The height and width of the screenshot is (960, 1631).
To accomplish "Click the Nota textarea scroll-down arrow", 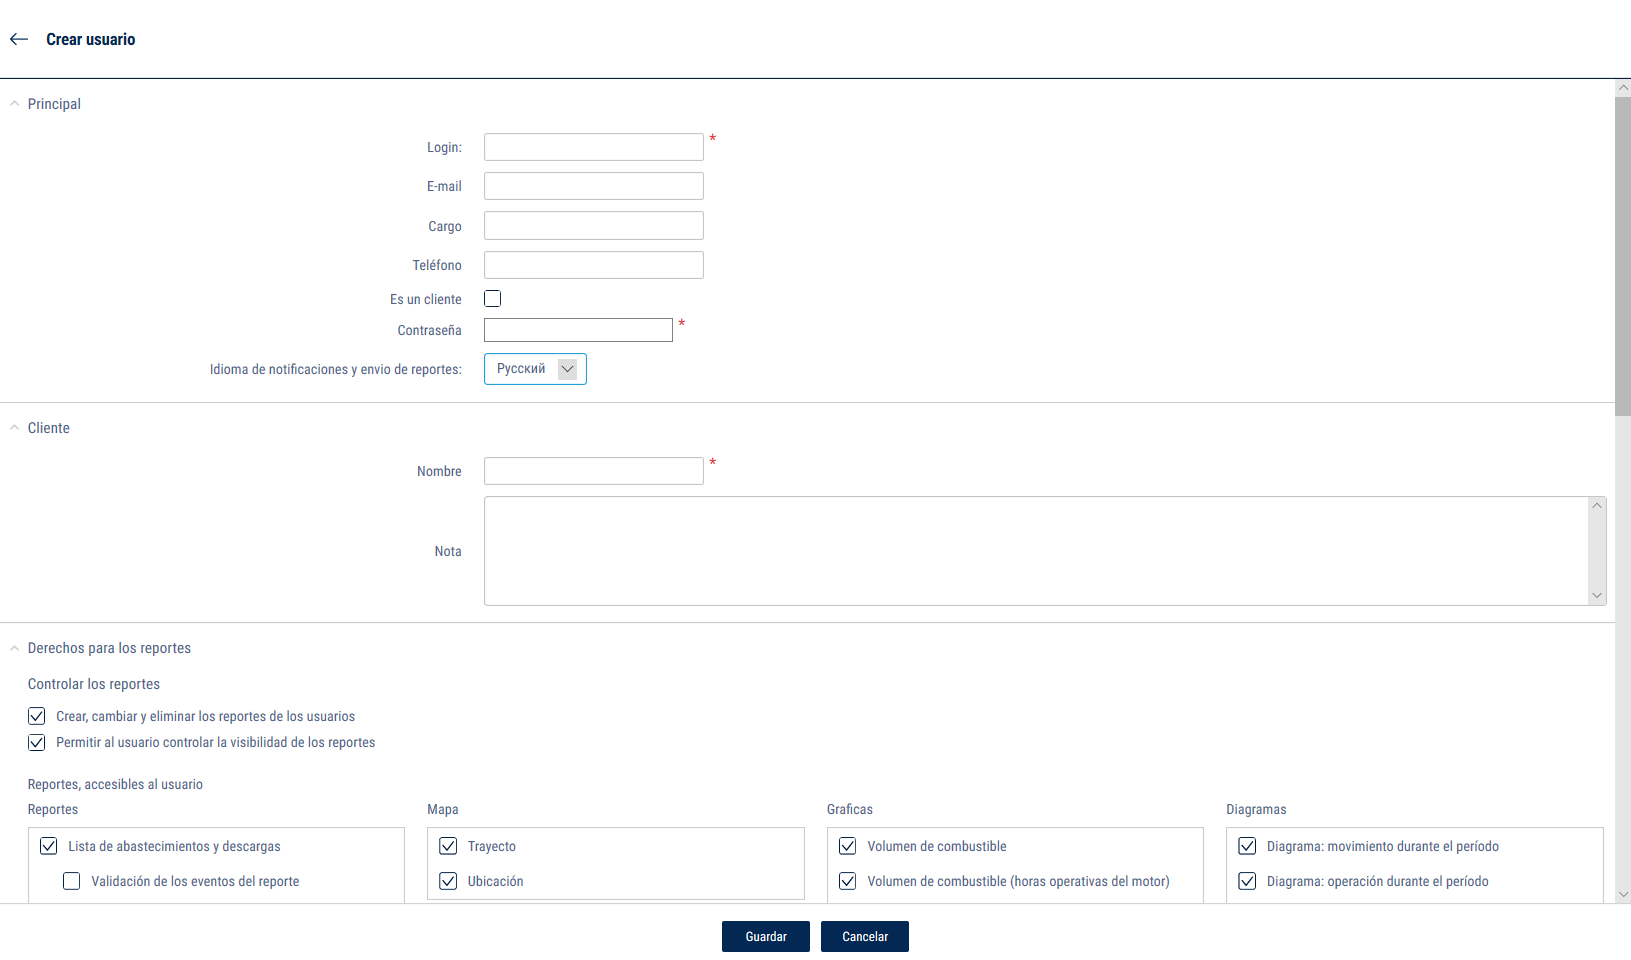I will coord(1597,596).
